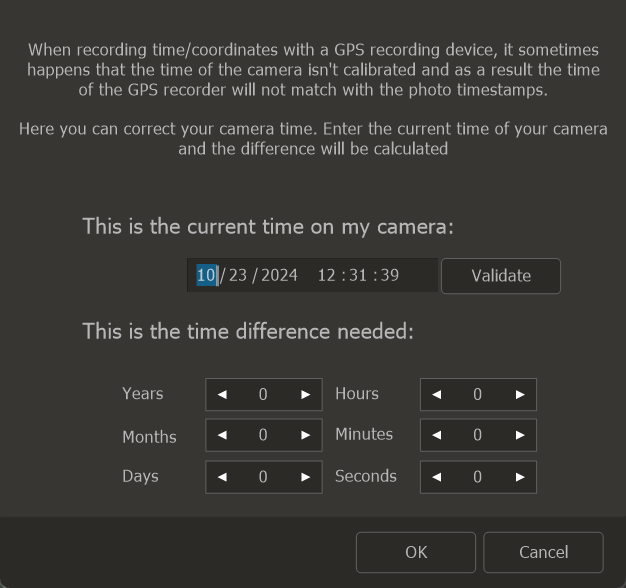Click the Seconds label
Image resolution: width=626 pixels, height=588 pixels.
click(x=366, y=476)
